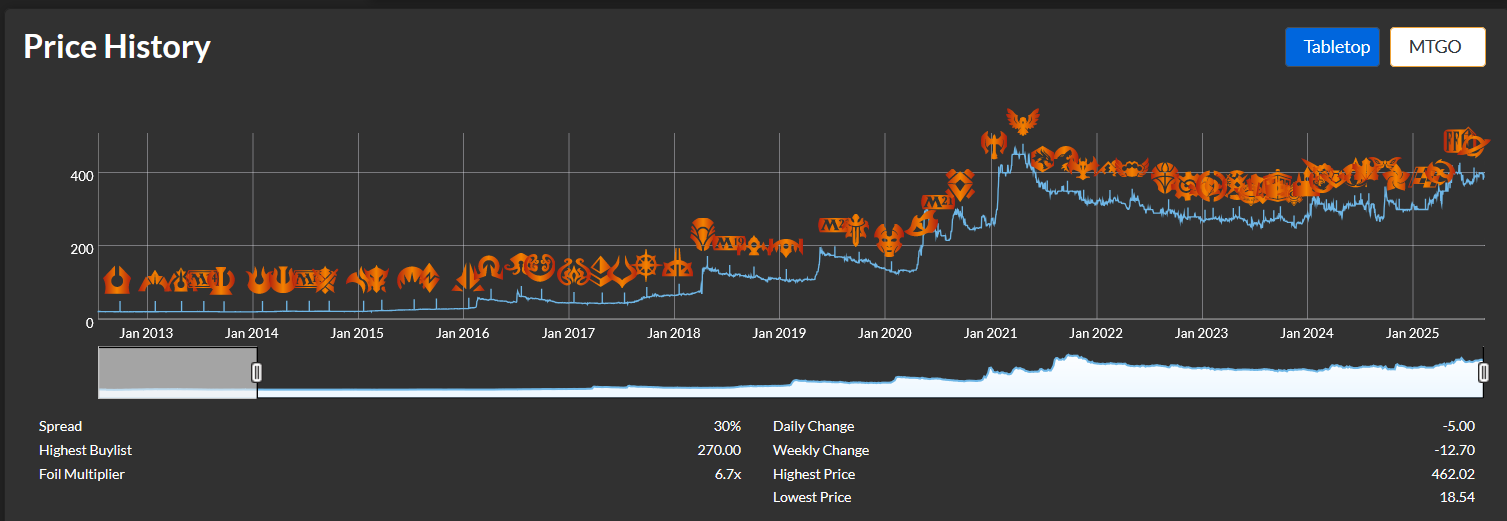Click the TARDIS Doctor Who set symbol
Viewport: 1507px width, 521px height.
(x=1278, y=184)
